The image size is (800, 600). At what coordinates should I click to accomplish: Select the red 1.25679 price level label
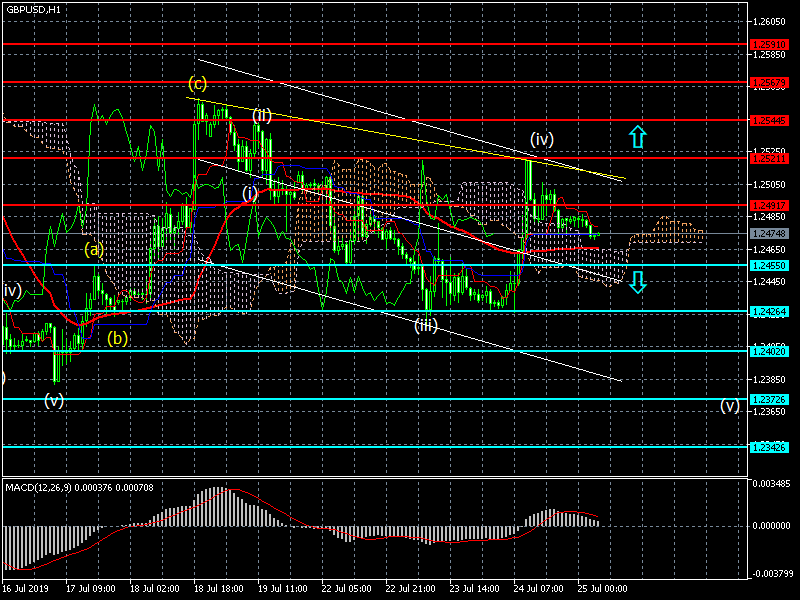pos(769,83)
